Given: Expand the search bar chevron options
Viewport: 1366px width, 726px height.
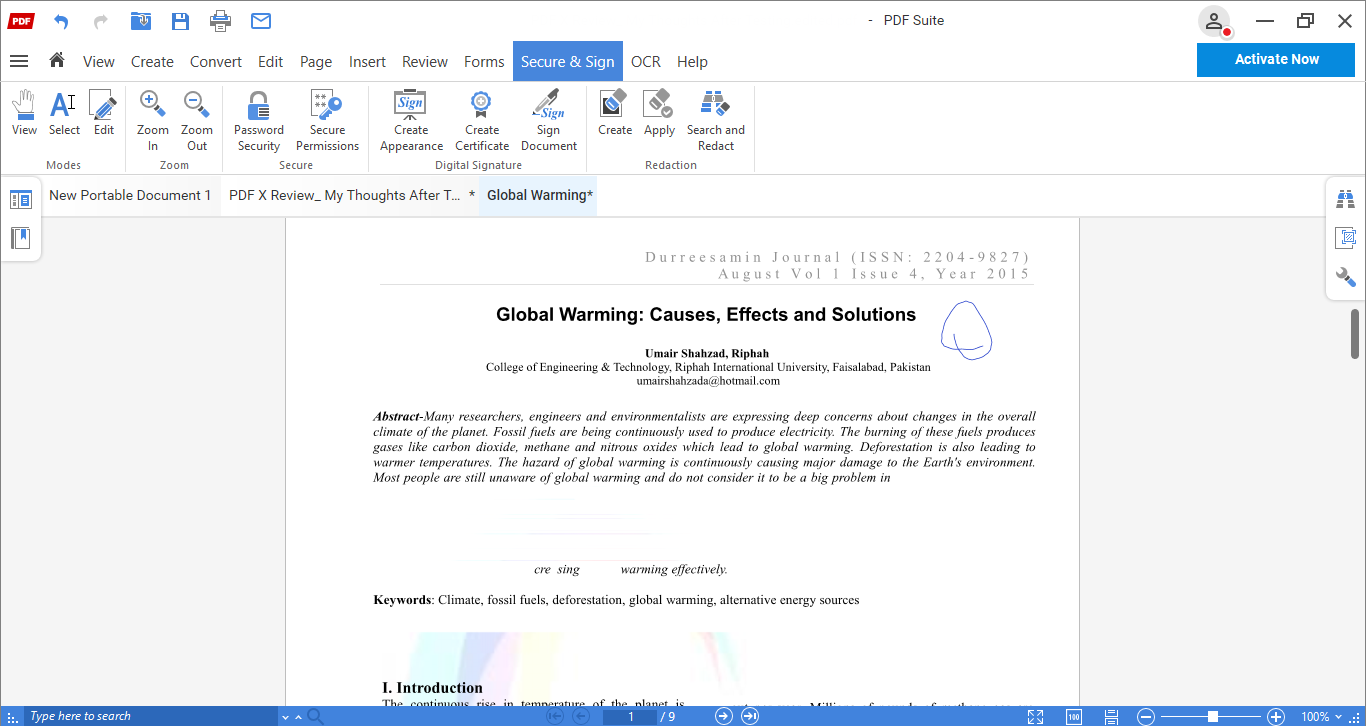Looking at the screenshot, I should (x=285, y=716).
